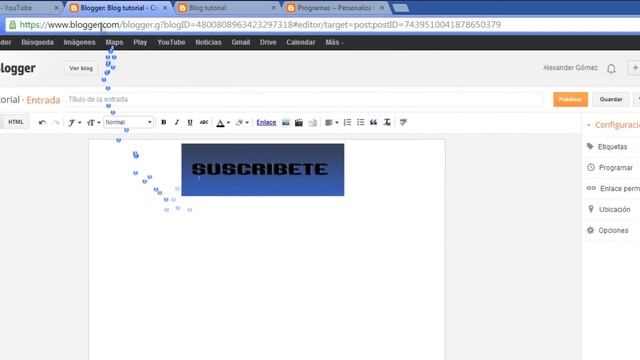
Task: Expand the Más menu in Google bar
Action: [334, 42]
